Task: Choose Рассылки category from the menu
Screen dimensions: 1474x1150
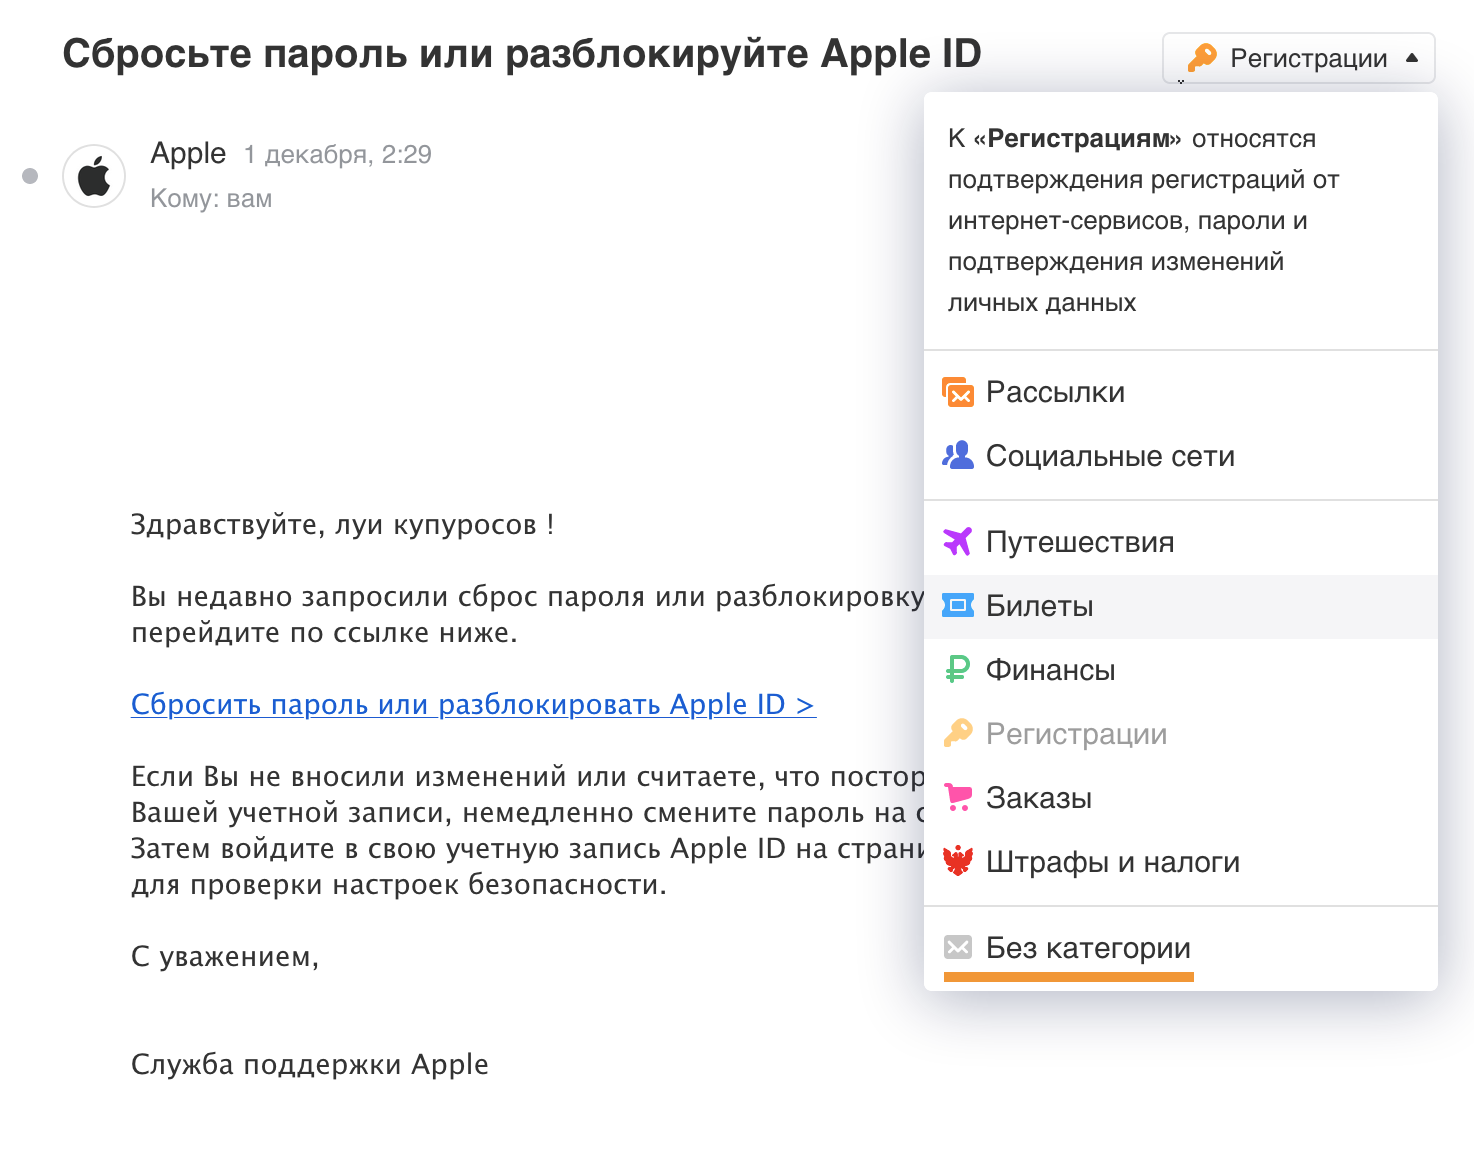Action: click(x=1181, y=392)
